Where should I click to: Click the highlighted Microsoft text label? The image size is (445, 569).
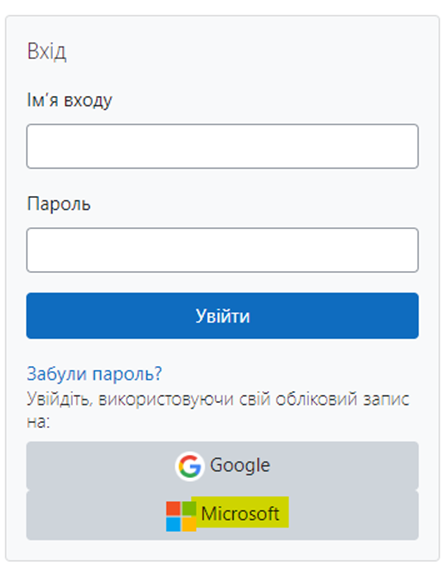[x=240, y=513]
